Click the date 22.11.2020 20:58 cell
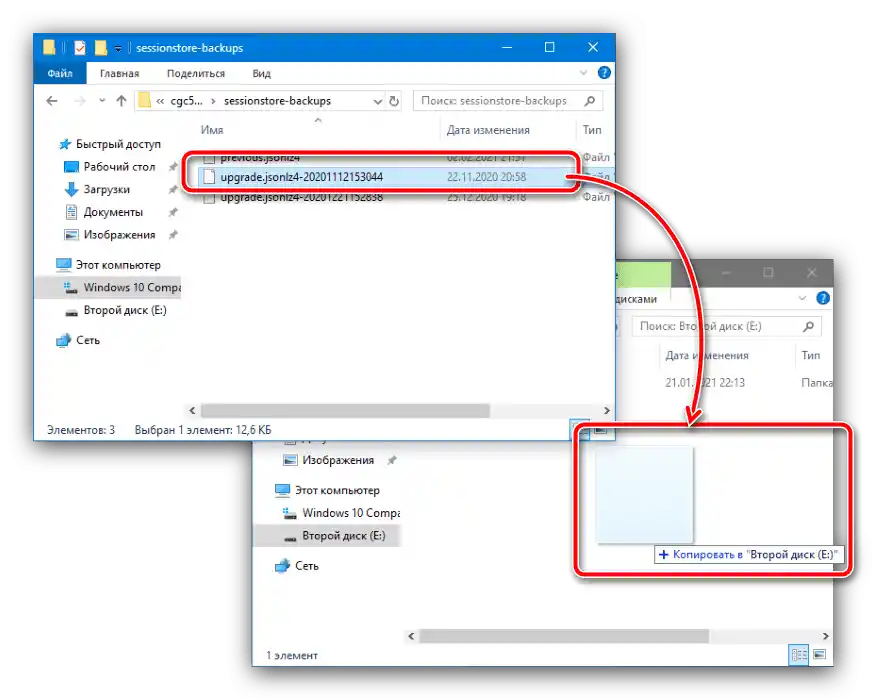878x700 pixels. (x=486, y=177)
